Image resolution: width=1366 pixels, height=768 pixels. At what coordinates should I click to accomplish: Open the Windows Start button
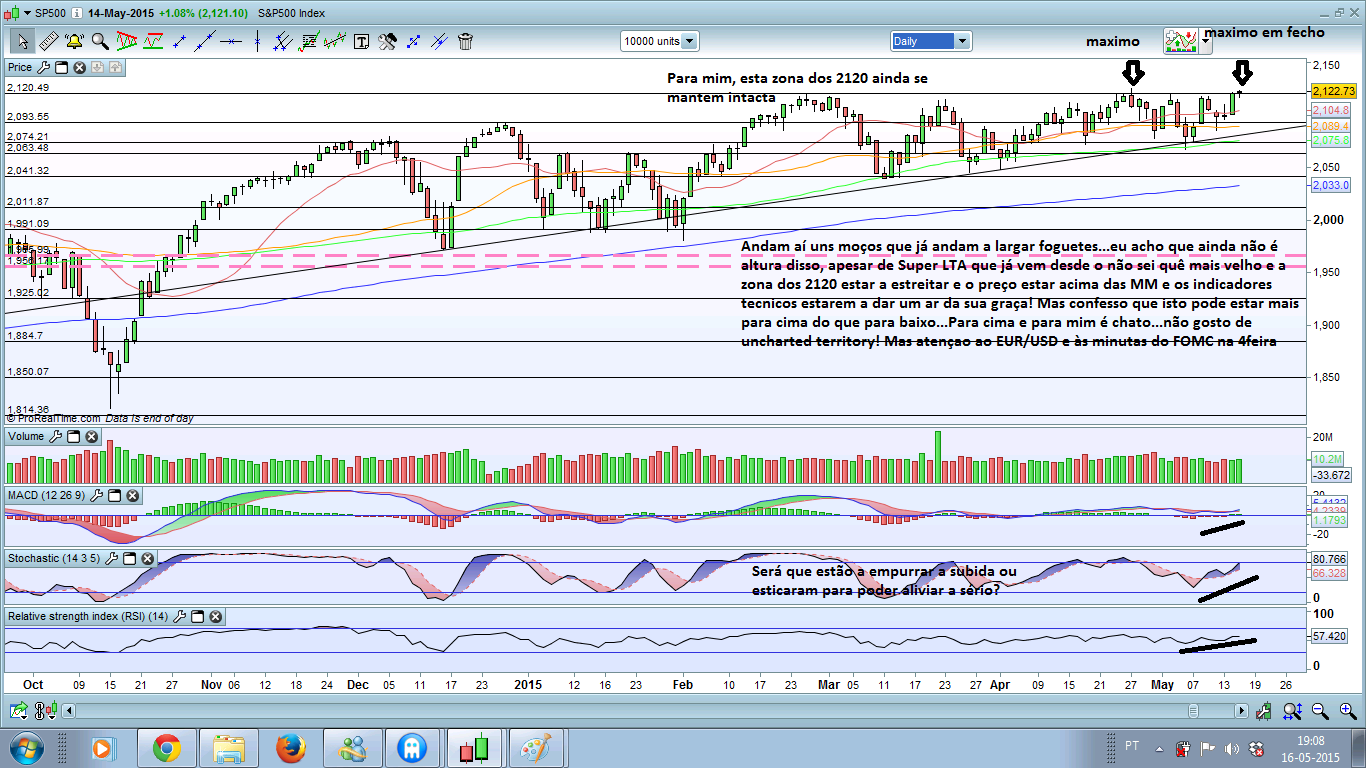pyautogui.click(x=25, y=748)
